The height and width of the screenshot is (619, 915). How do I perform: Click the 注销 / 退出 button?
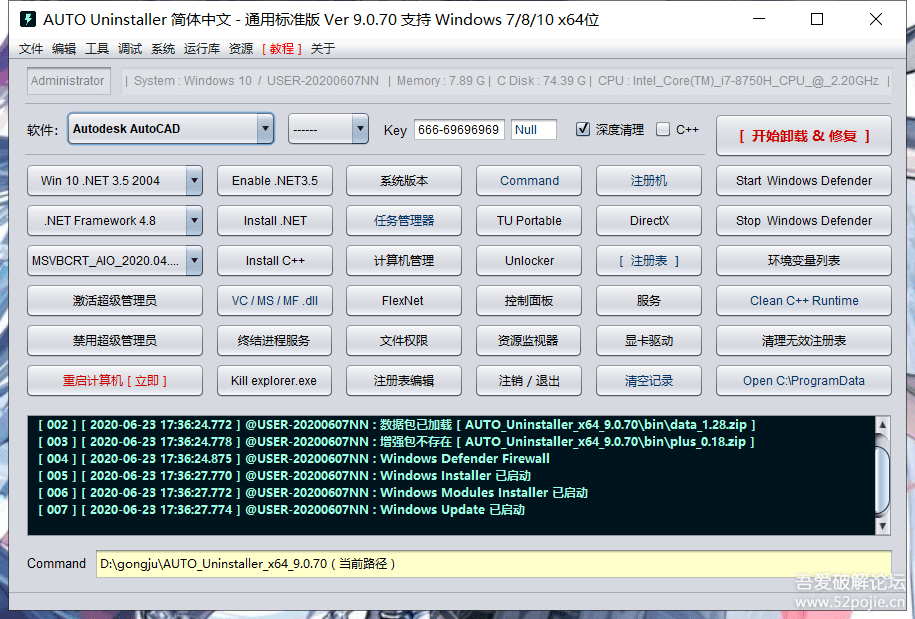click(529, 380)
